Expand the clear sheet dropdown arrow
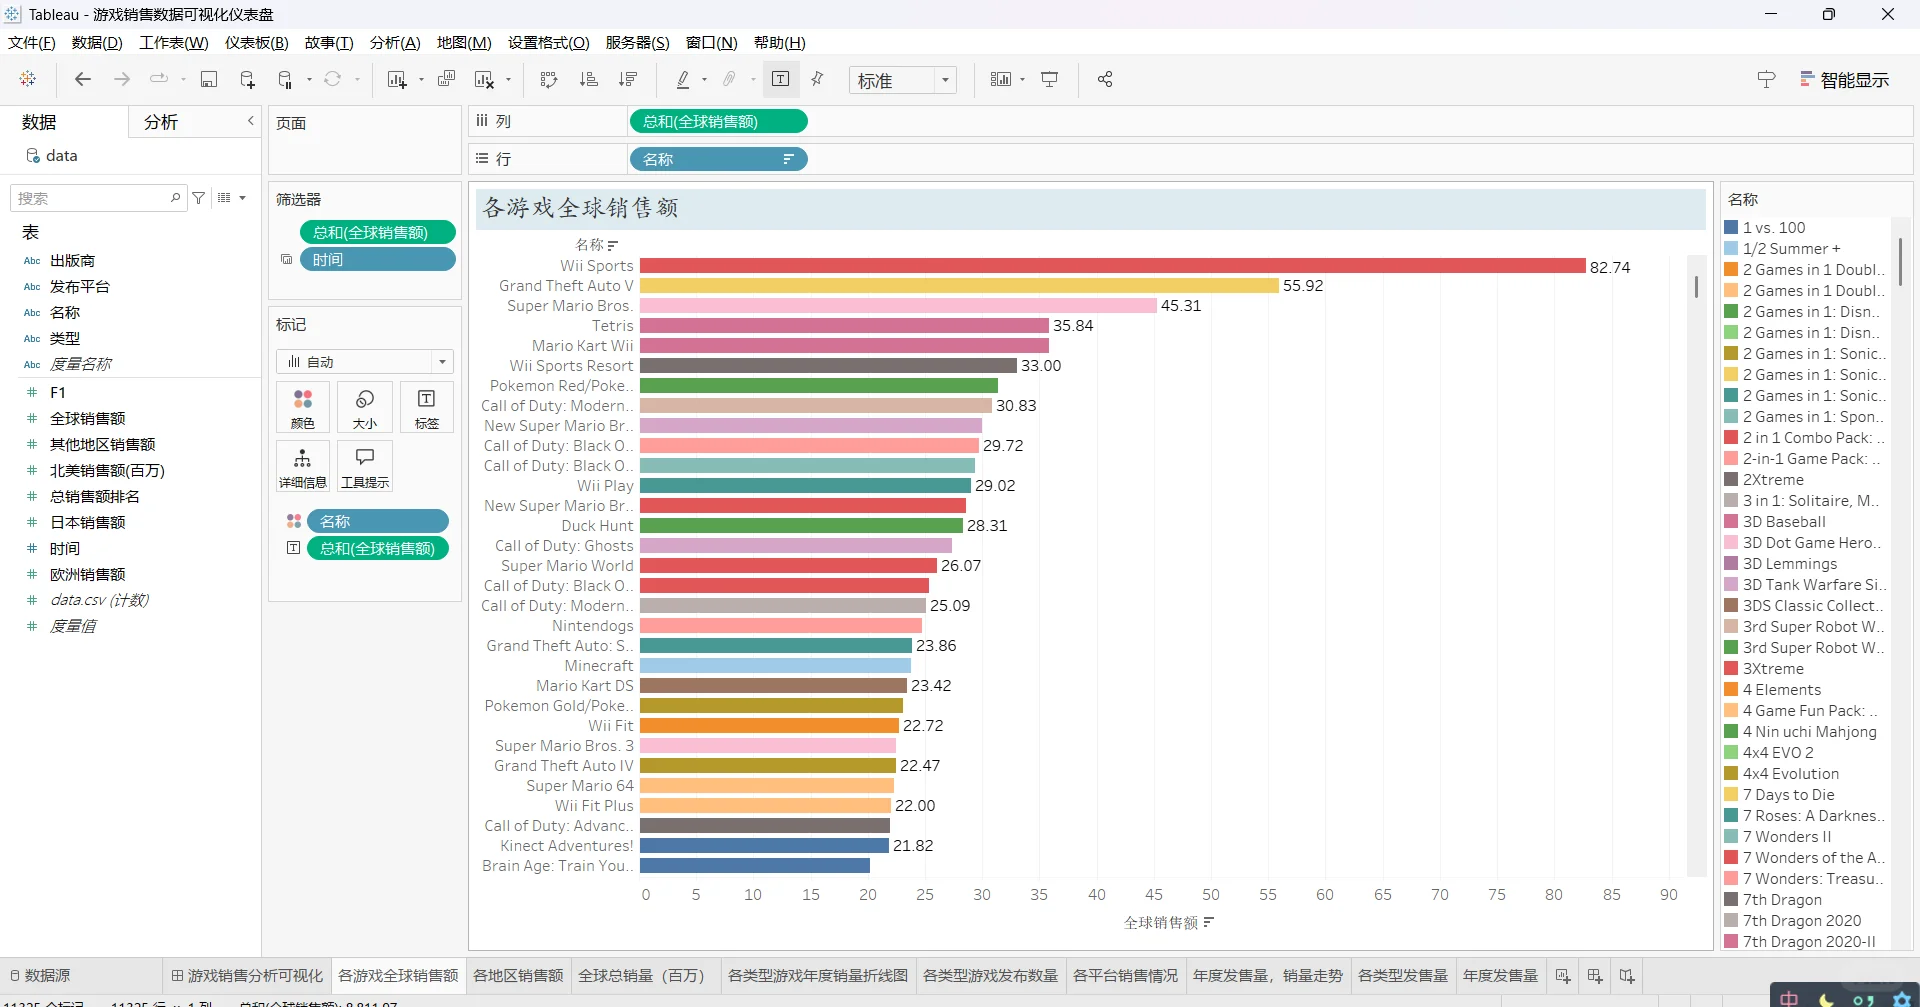The width and height of the screenshot is (1920, 1007). 509,80
